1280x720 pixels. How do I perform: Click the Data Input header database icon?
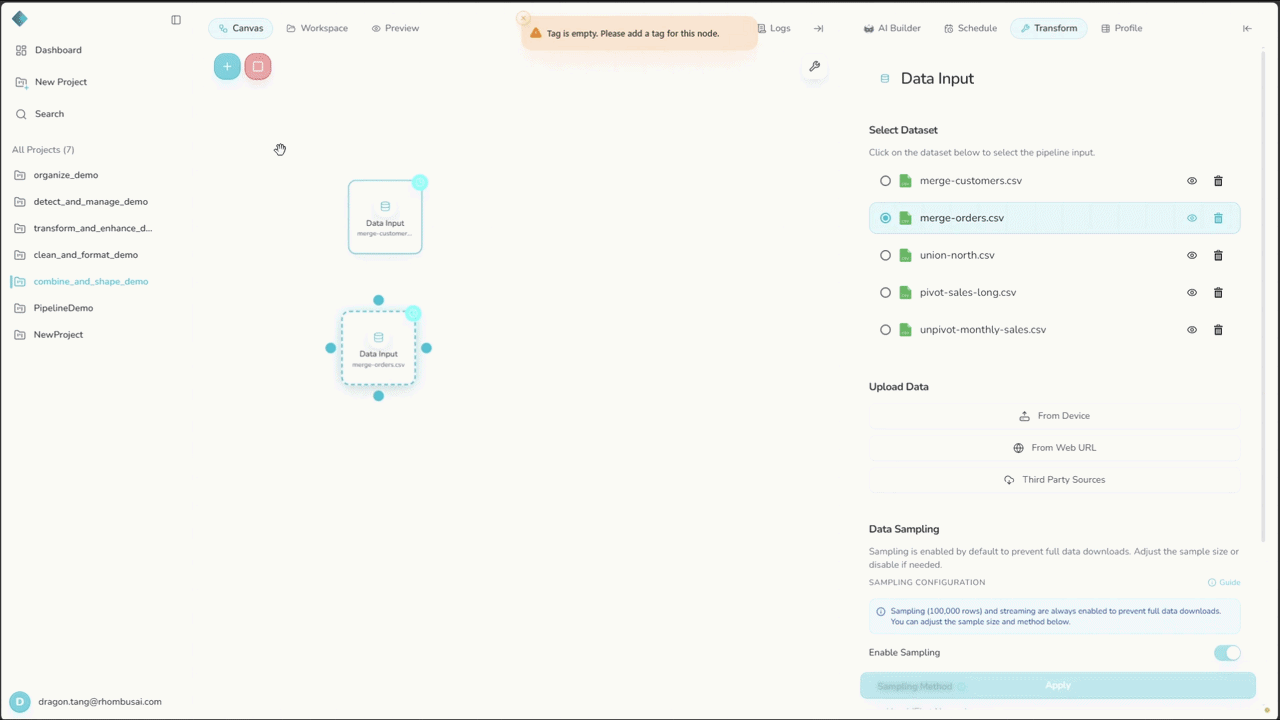(885, 78)
